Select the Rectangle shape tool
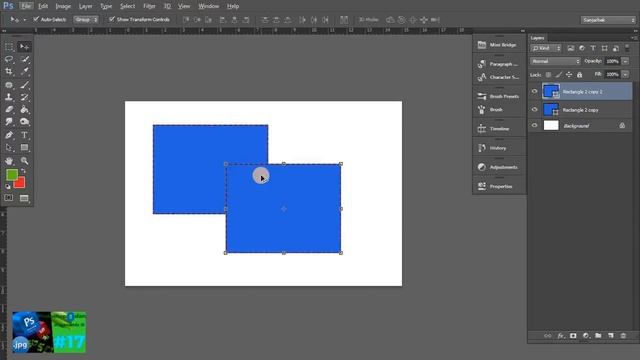Viewport: 640px width, 360px height. pos(24,147)
